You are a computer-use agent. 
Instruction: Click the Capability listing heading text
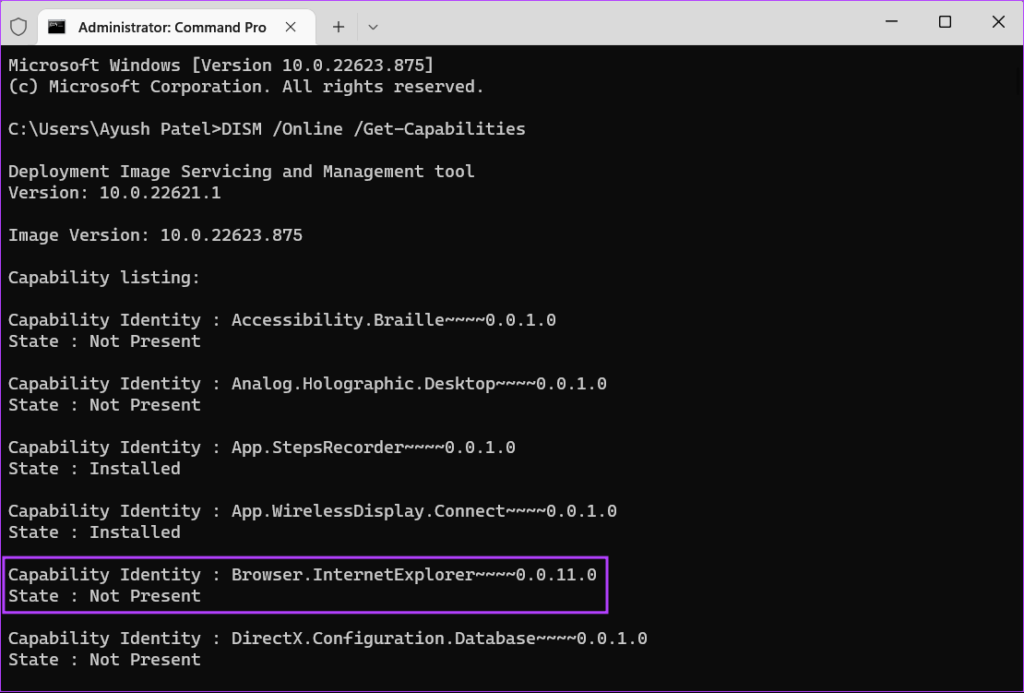(104, 278)
